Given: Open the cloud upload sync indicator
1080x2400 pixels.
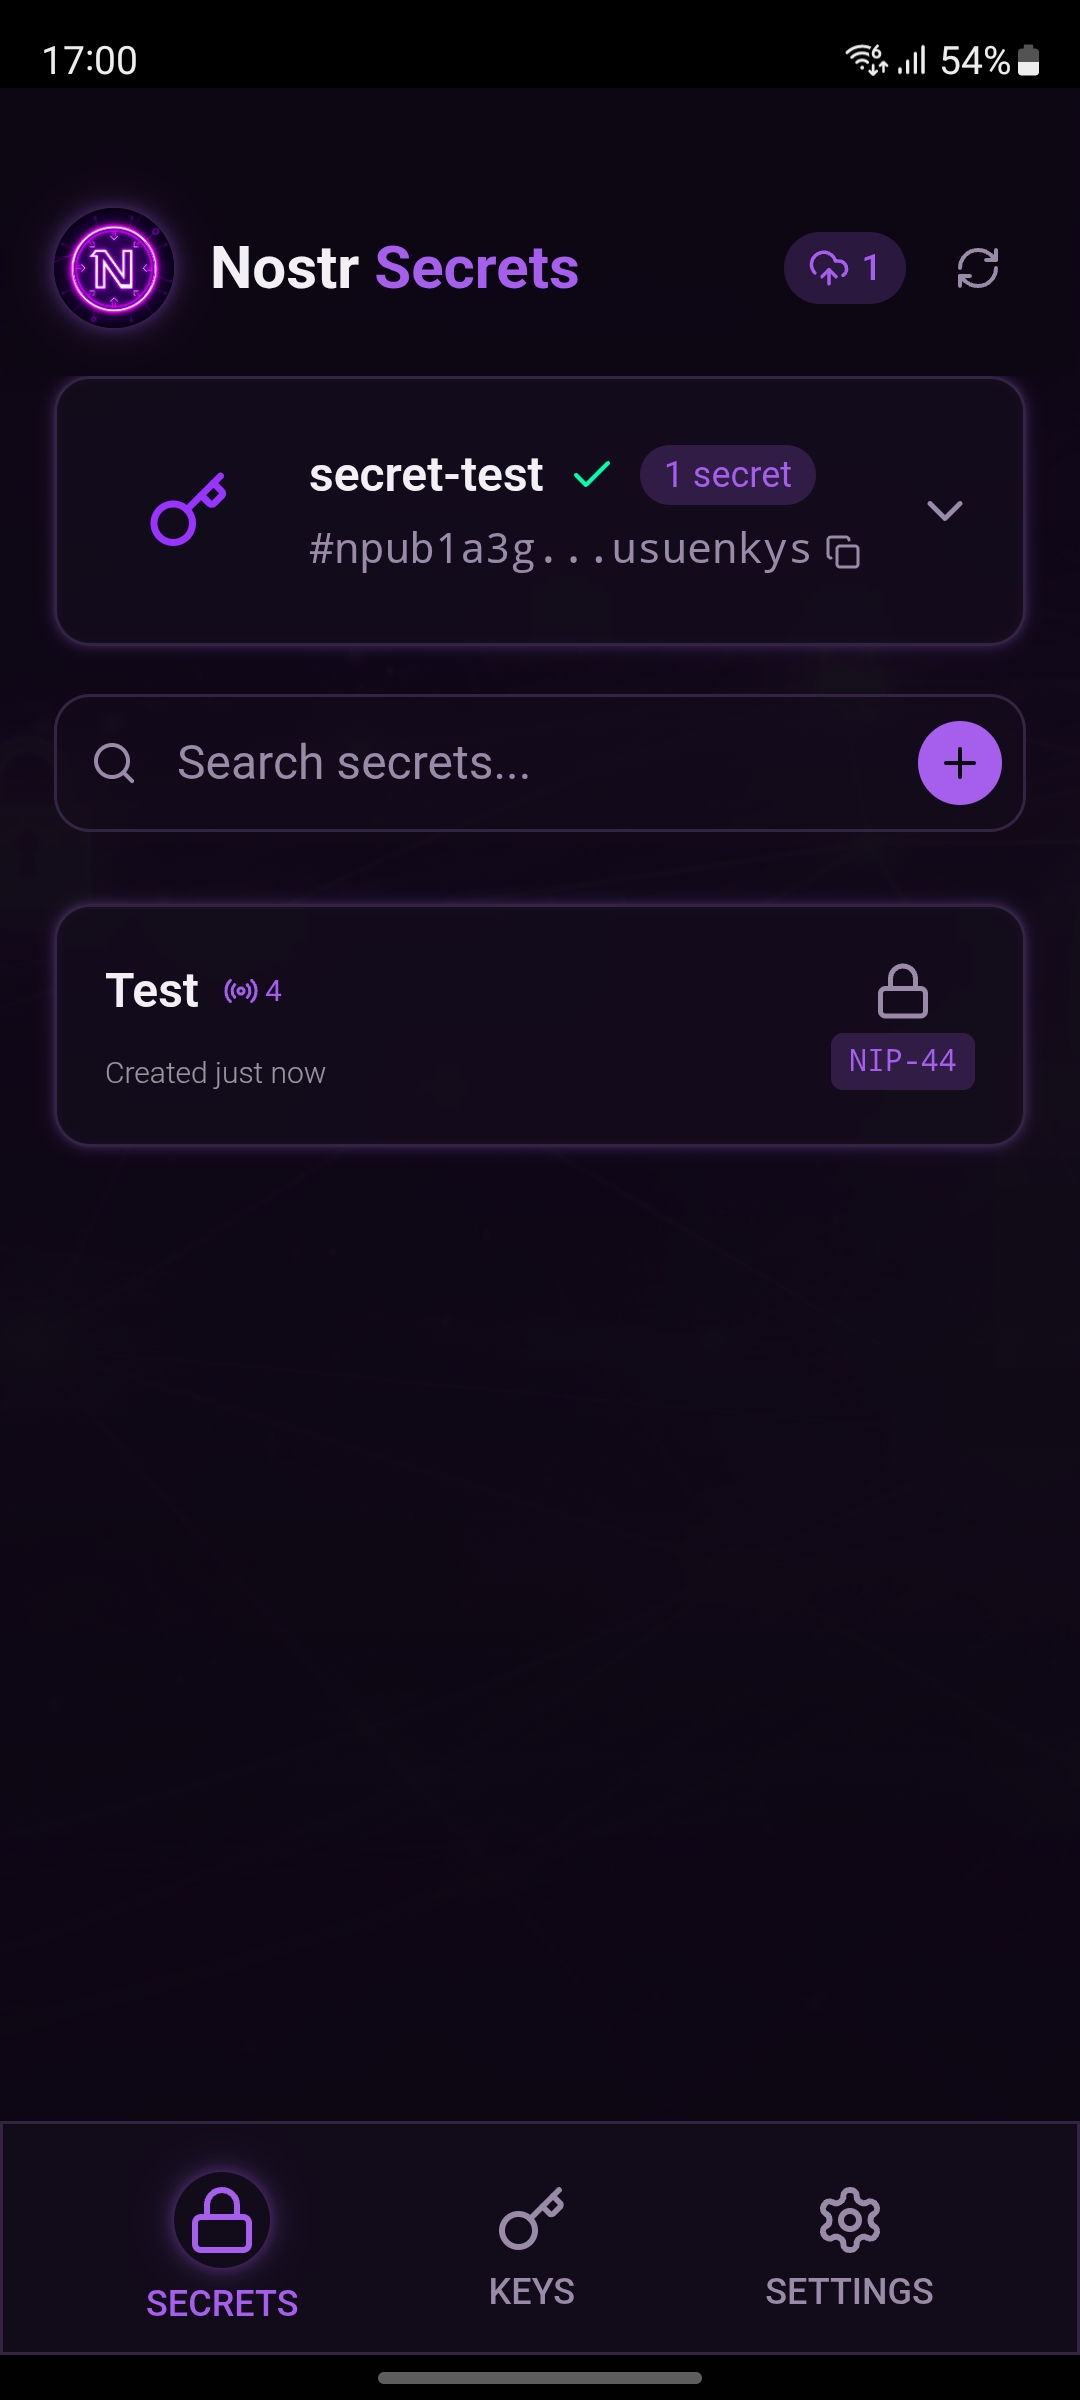Looking at the screenshot, I should tap(843, 267).
